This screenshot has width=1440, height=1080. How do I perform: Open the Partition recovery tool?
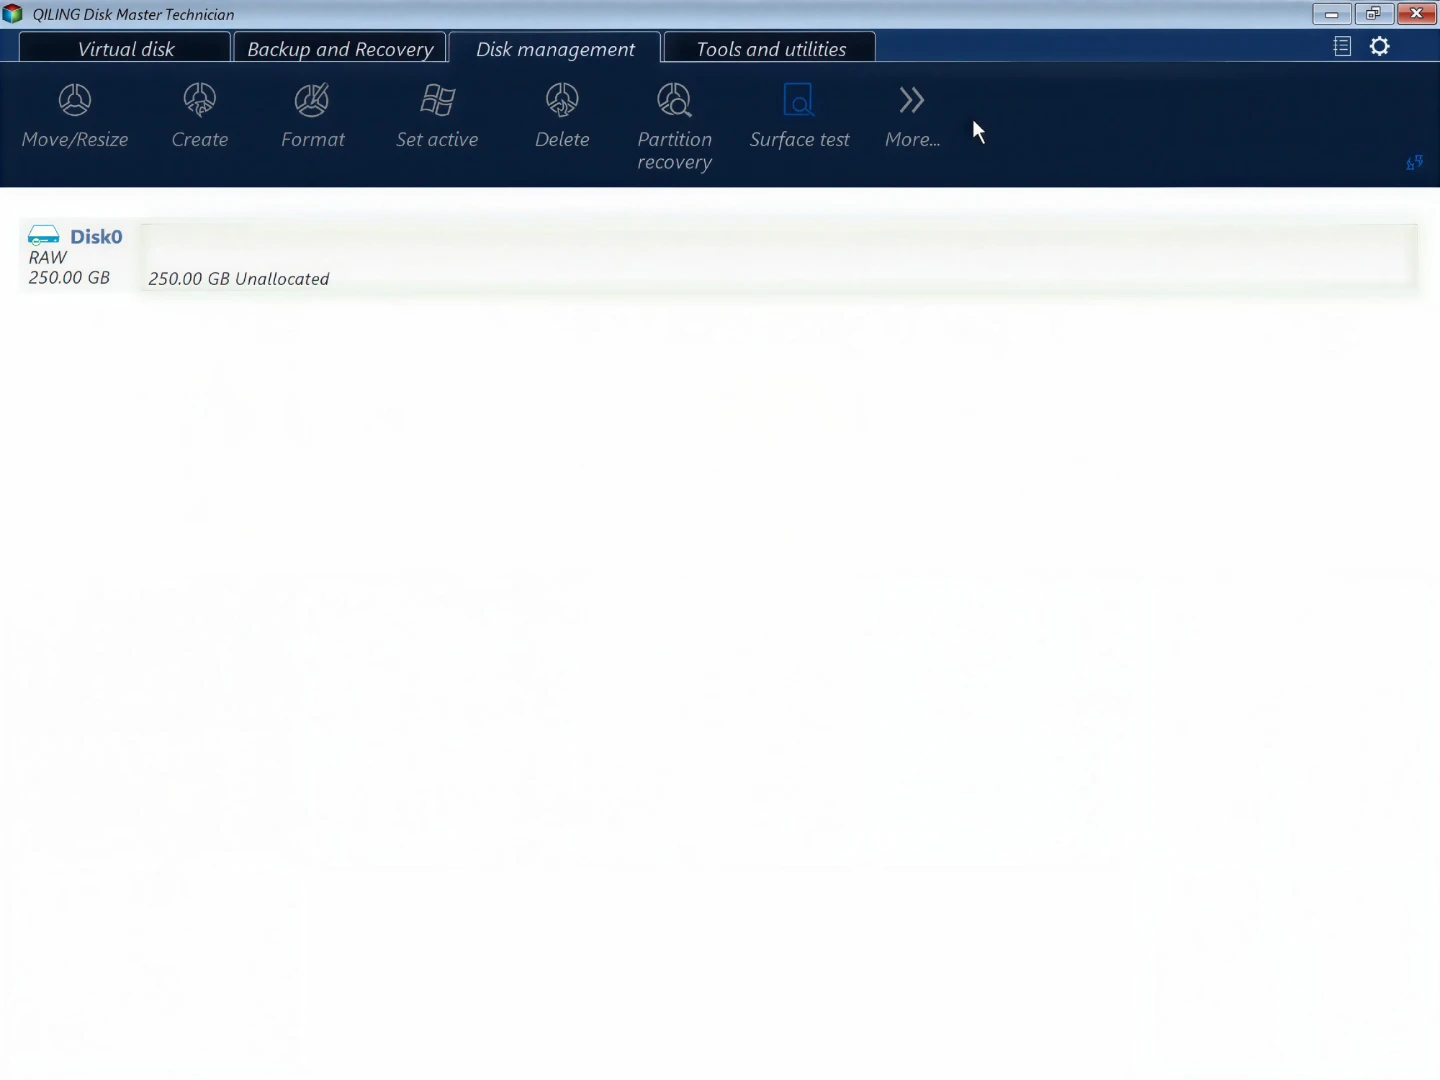point(674,128)
